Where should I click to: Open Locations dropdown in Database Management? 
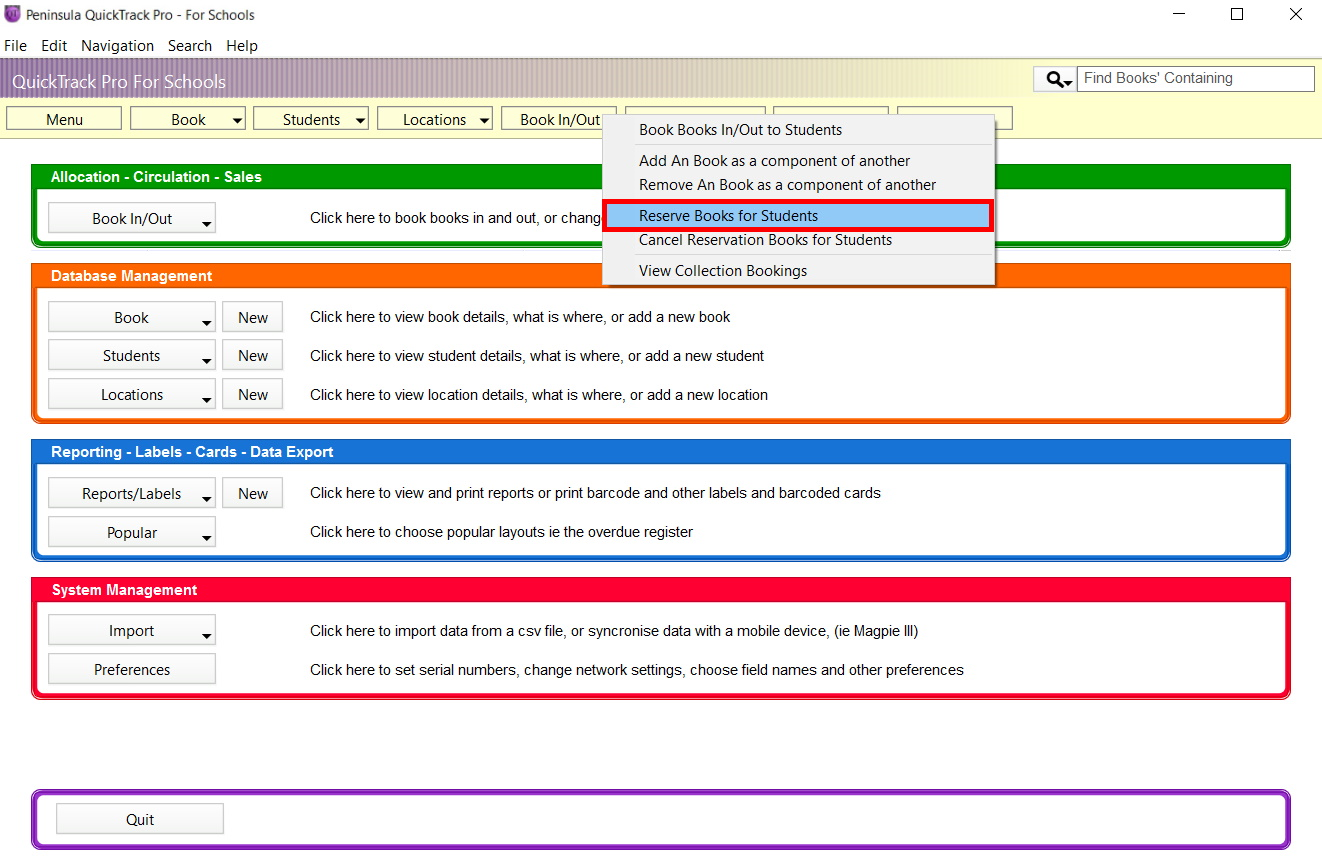click(x=132, y=395)
